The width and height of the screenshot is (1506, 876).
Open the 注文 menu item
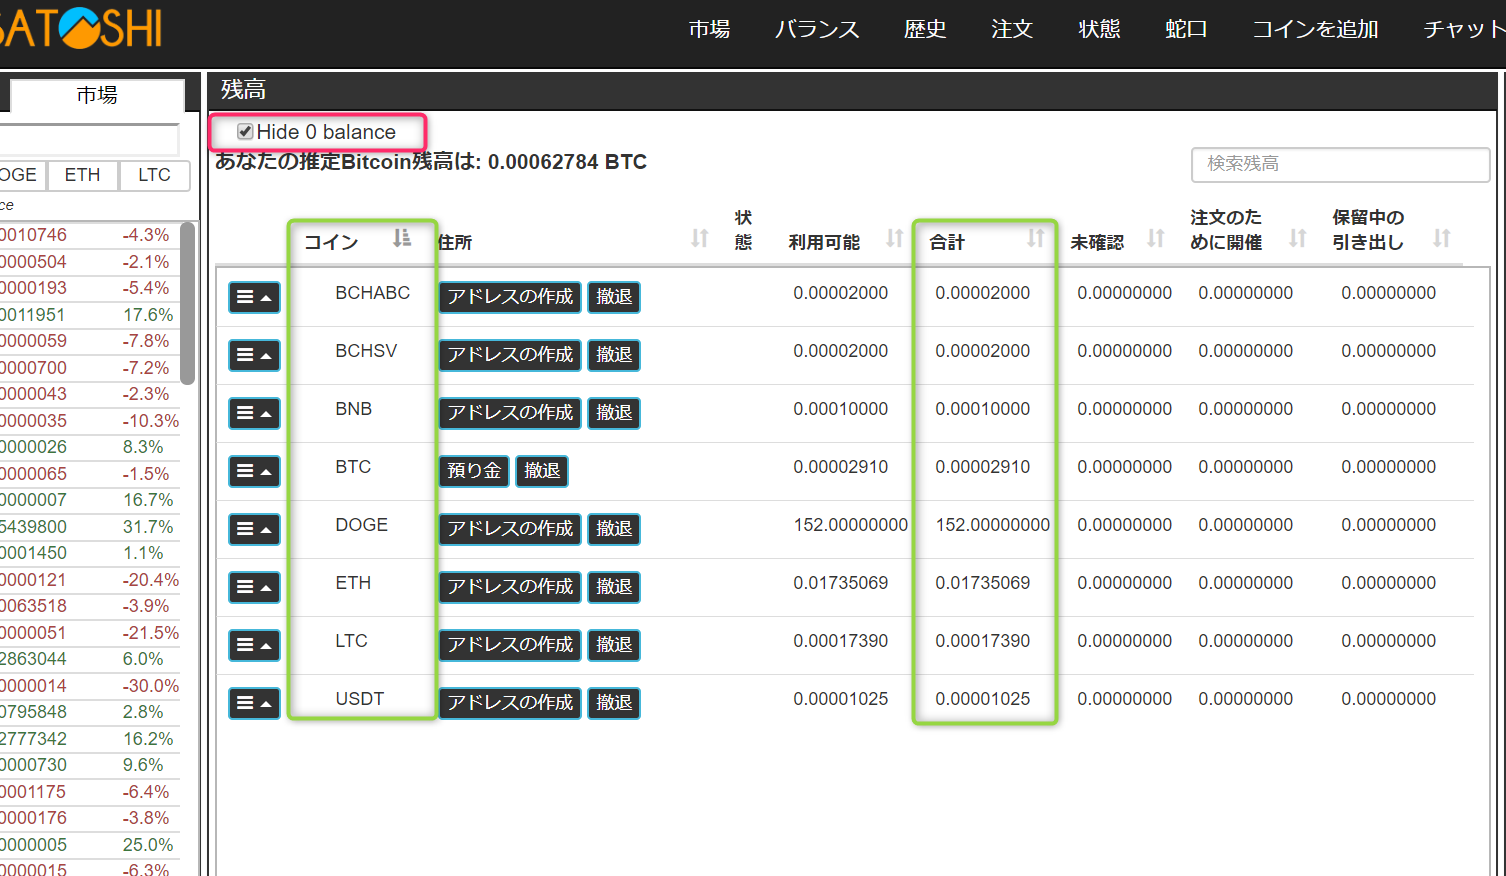1012,29
